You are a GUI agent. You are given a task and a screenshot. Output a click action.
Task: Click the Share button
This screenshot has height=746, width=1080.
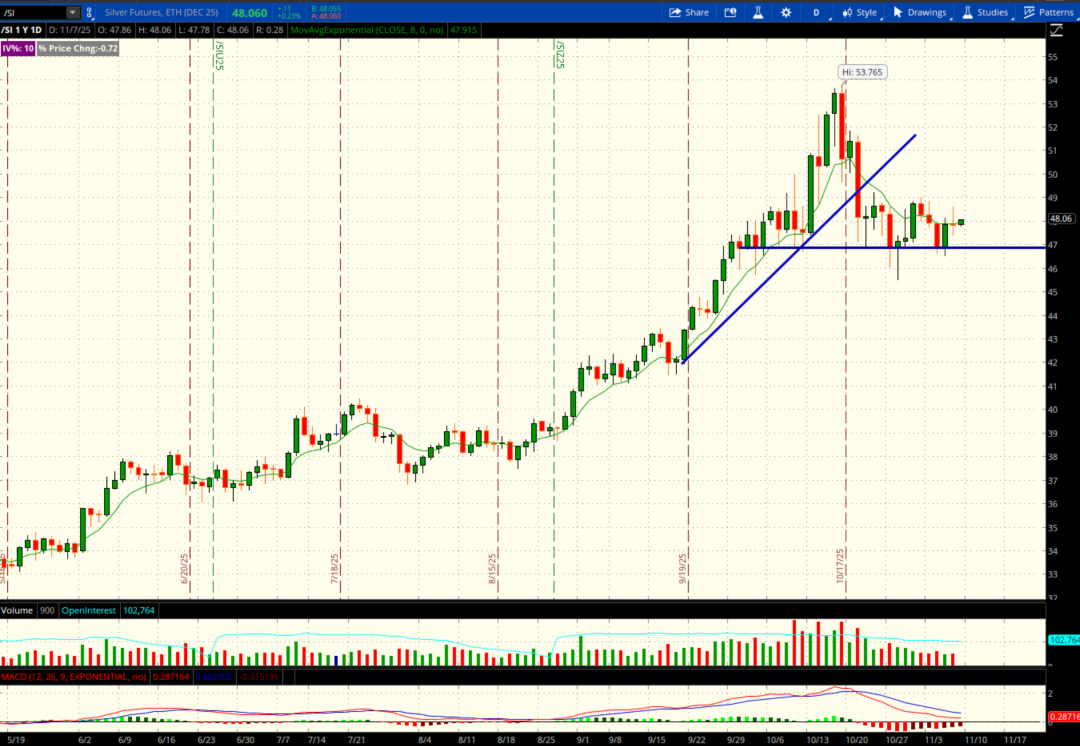[x=689, y=12]
